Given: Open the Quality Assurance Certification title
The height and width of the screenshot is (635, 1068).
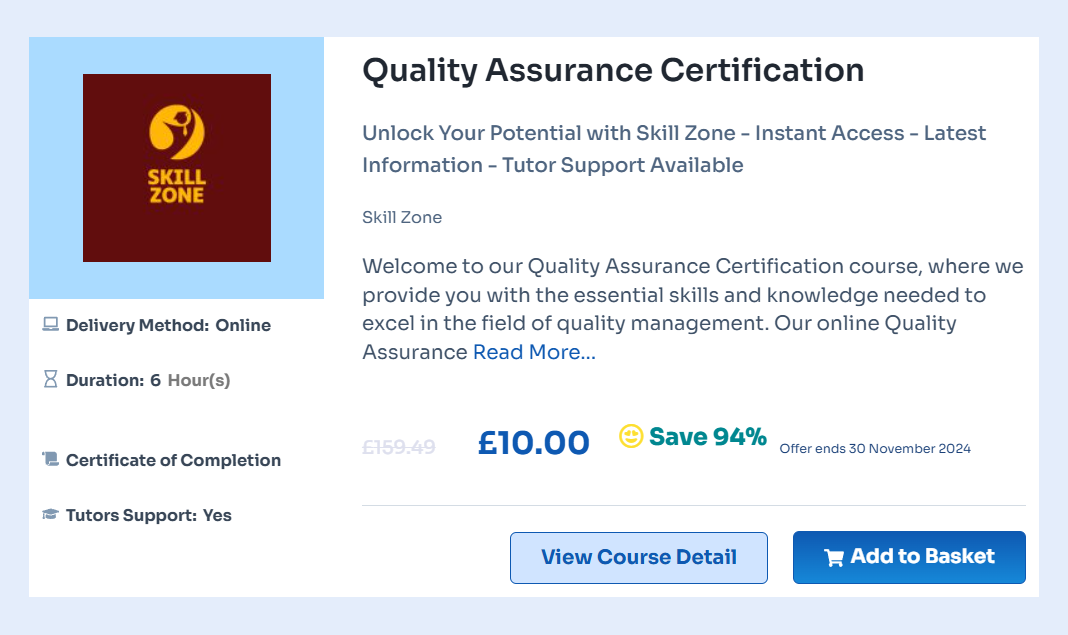Looking at the screenshot, I should coord(613,71).
